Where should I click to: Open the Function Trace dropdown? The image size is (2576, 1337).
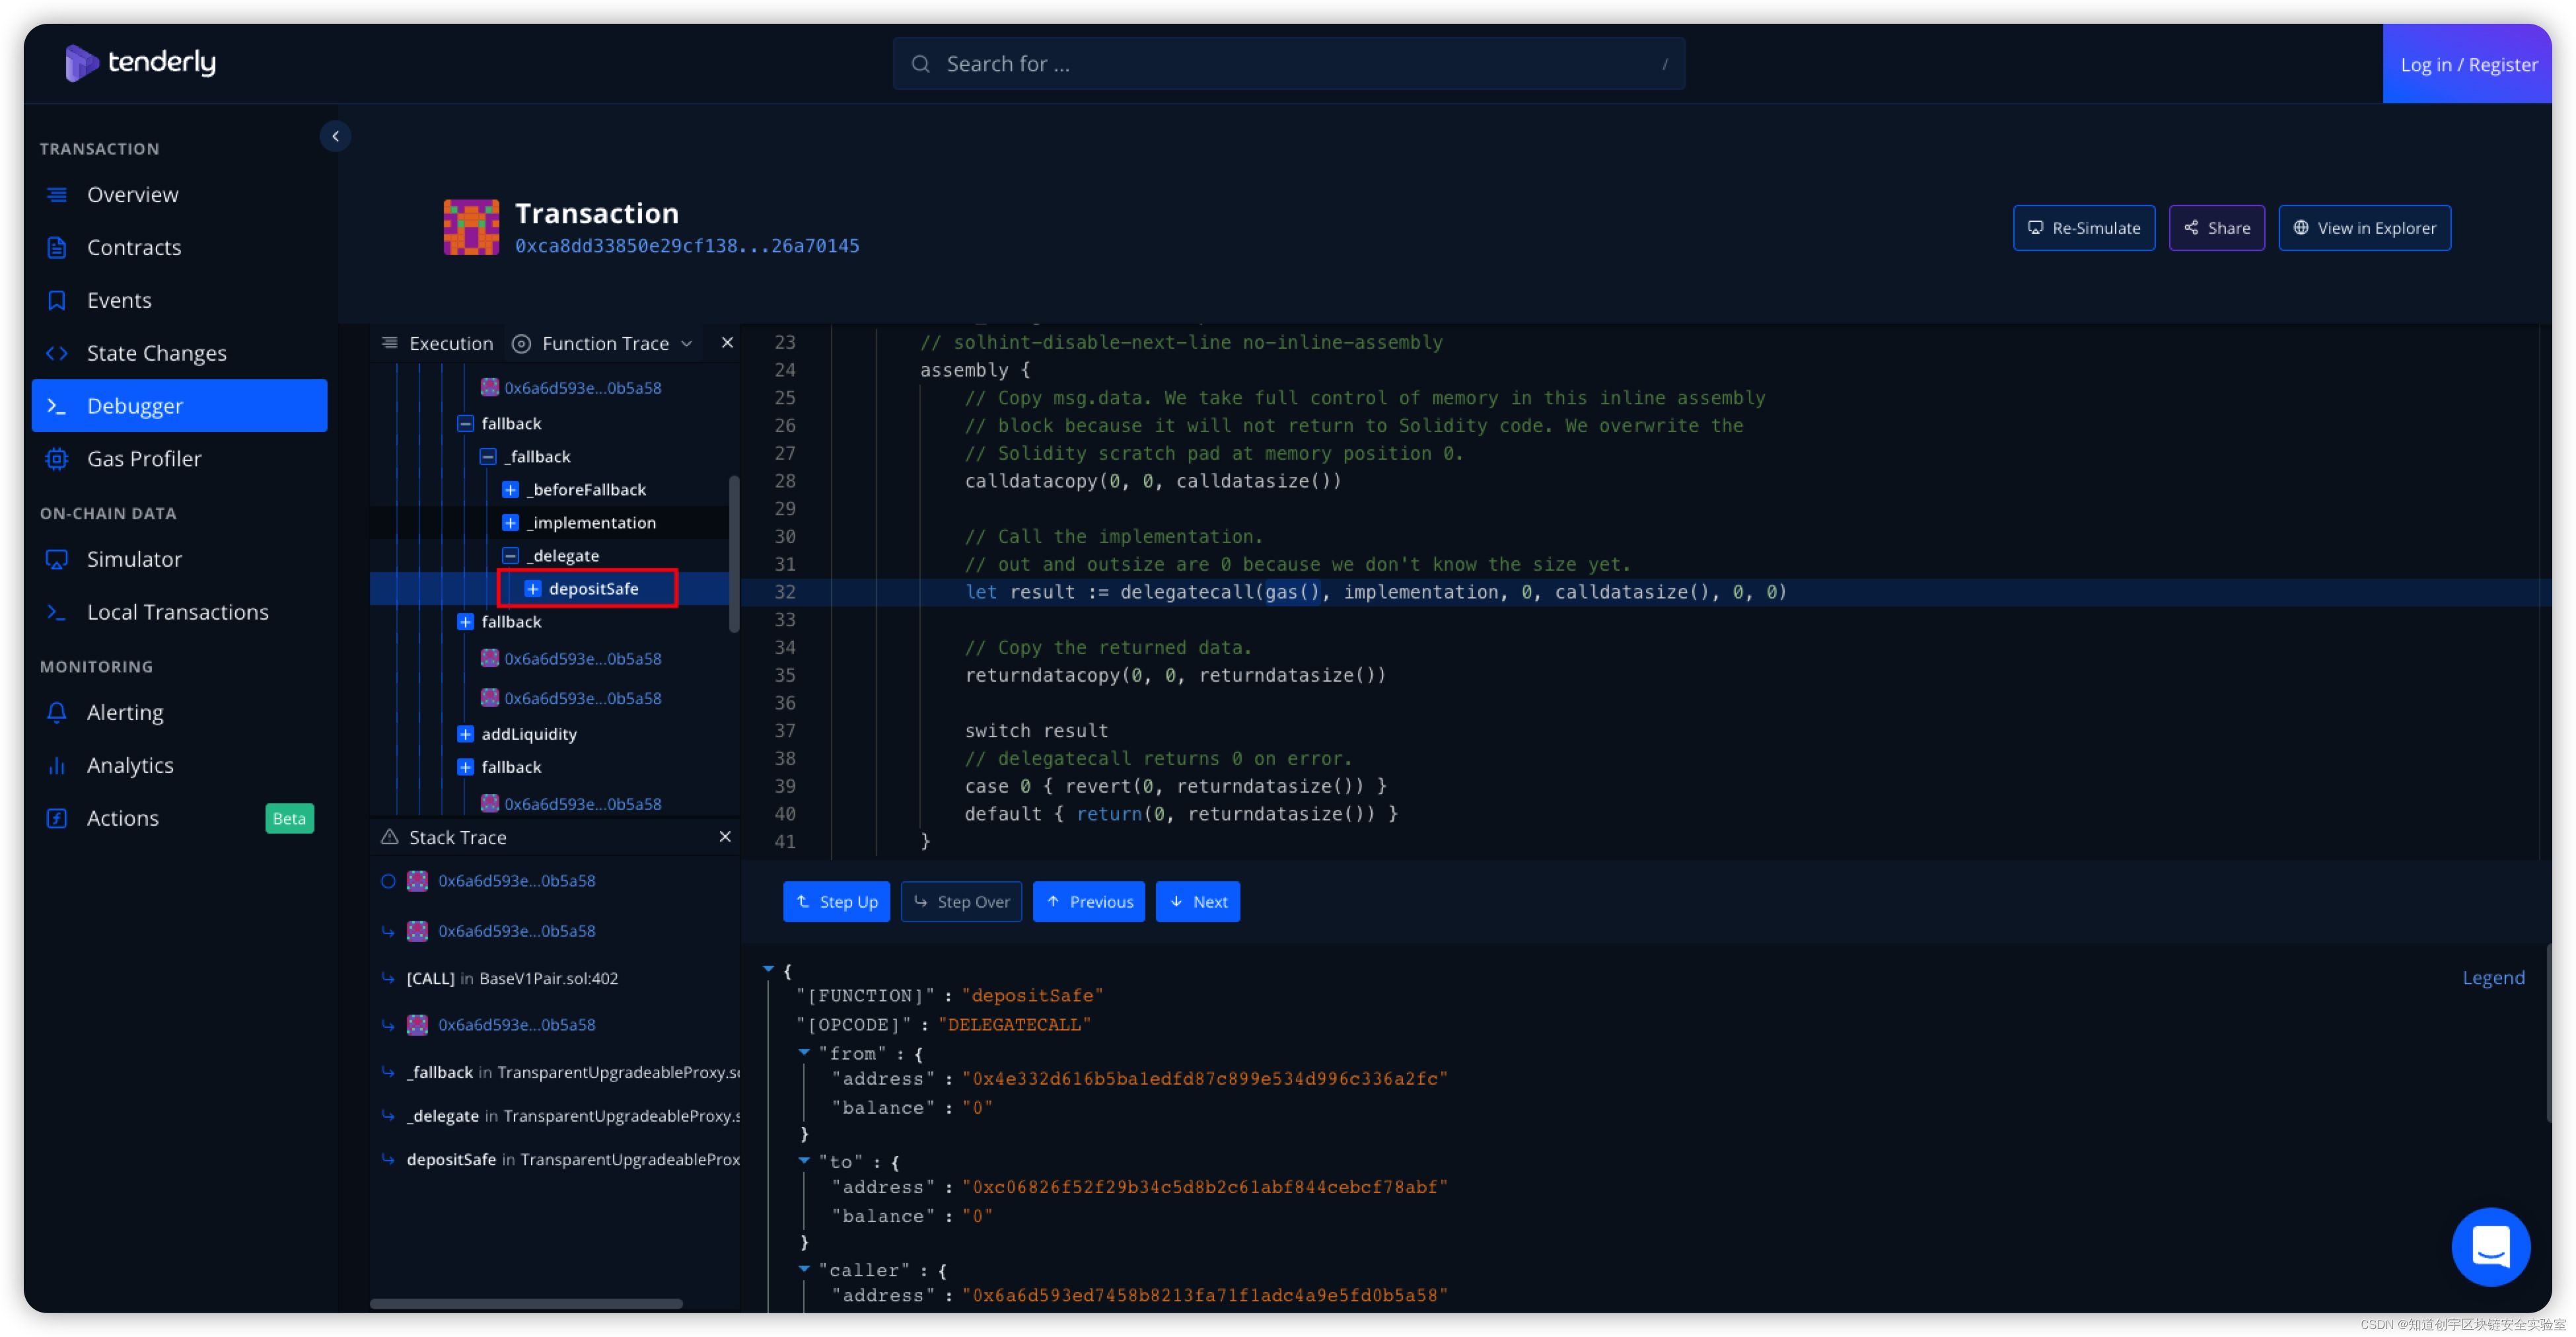click(x=605, y=343)
